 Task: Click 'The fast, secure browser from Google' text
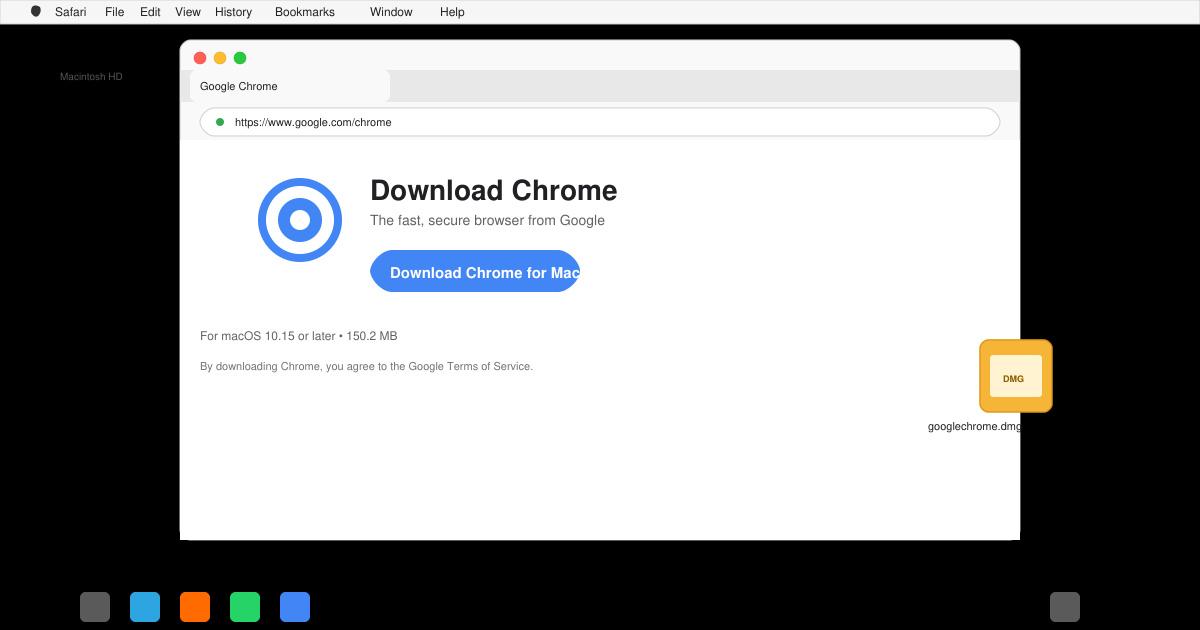[x=487, y=220]
